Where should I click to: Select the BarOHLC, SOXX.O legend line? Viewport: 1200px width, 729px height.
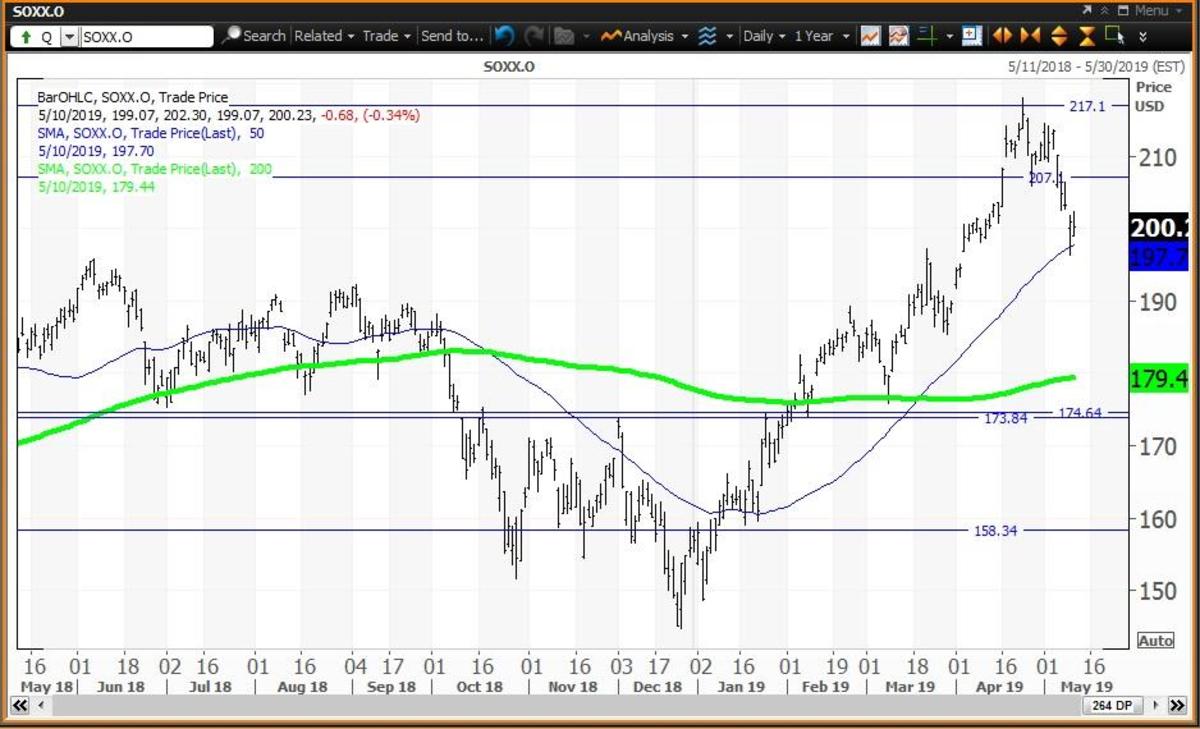point(132,98)
